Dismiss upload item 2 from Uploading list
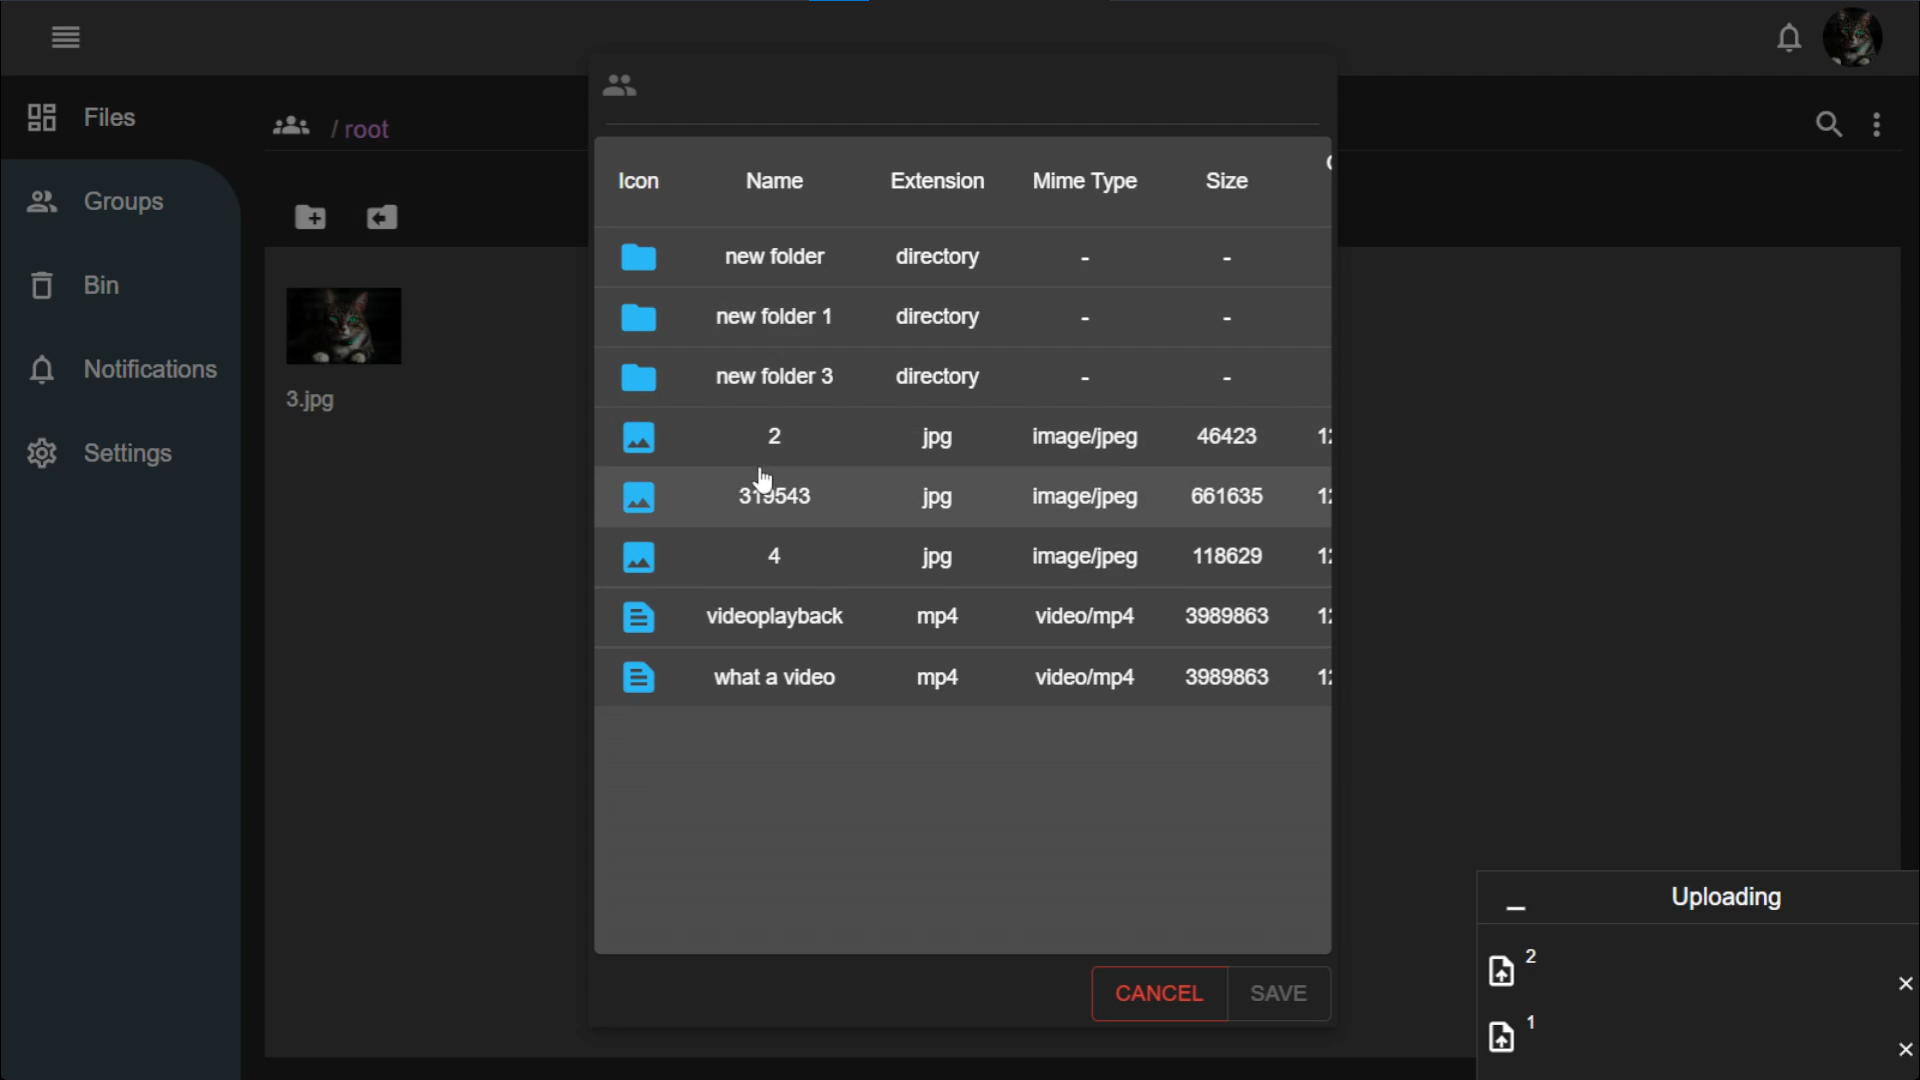 pyautogui.click(x=1905, y=984)
